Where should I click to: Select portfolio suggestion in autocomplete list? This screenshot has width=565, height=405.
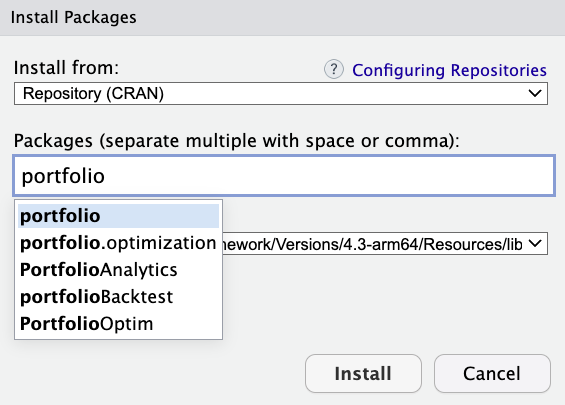[x=118, y=216]
